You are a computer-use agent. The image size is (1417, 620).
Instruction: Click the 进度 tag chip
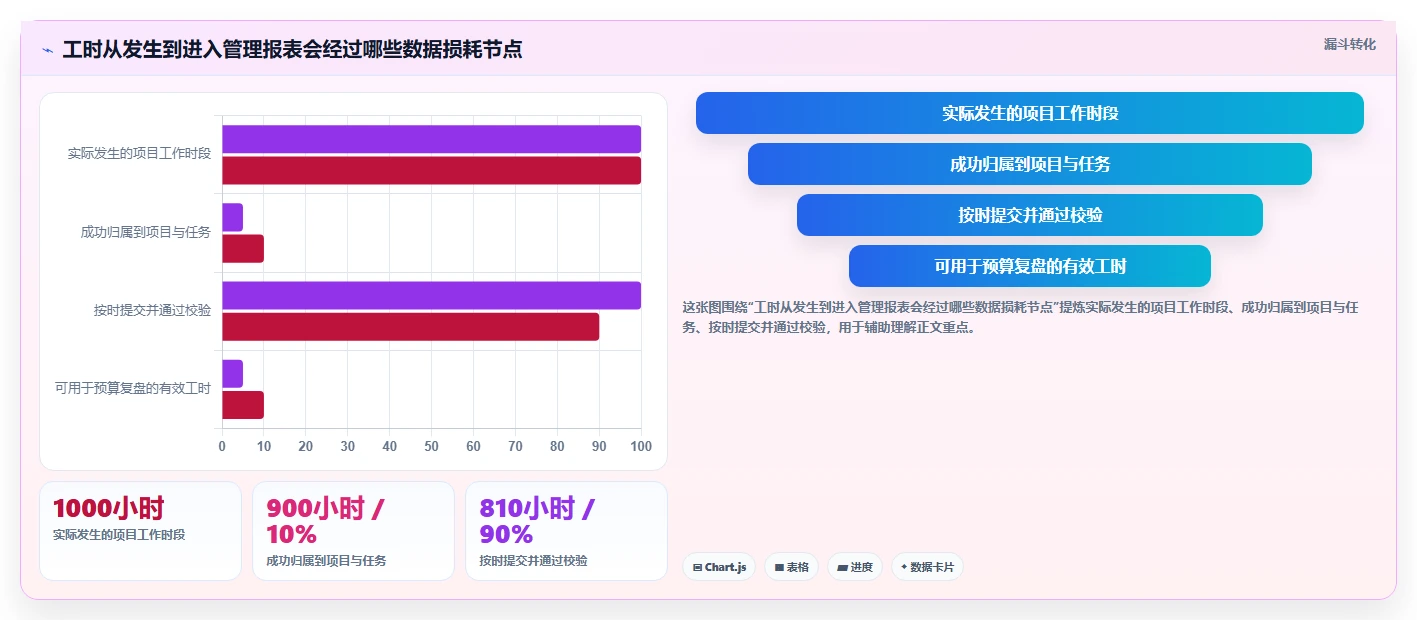tap(855, 567)
